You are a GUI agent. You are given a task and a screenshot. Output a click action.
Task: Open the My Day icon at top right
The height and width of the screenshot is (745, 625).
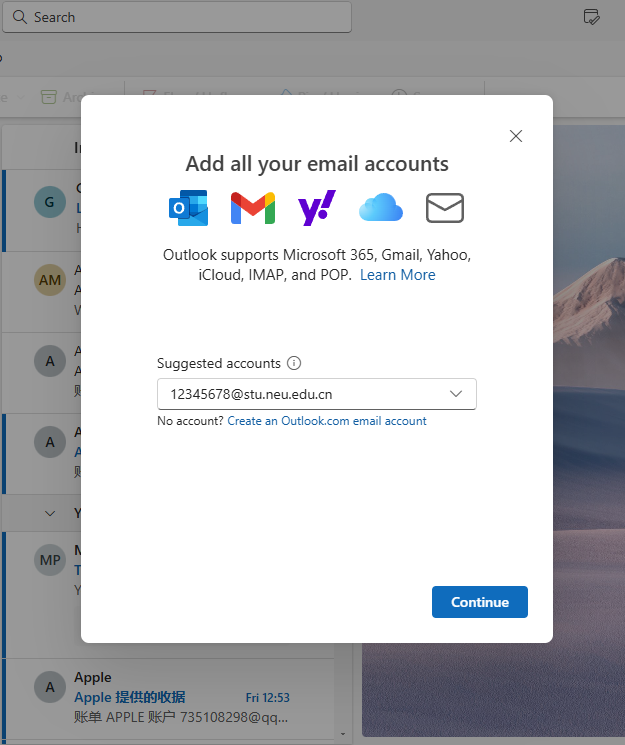click(591, 17)
